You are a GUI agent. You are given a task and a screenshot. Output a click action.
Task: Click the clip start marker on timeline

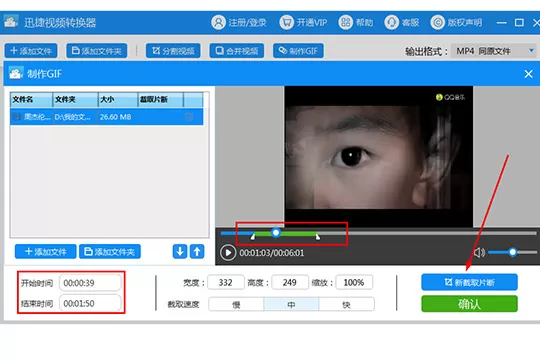point(253,236)
